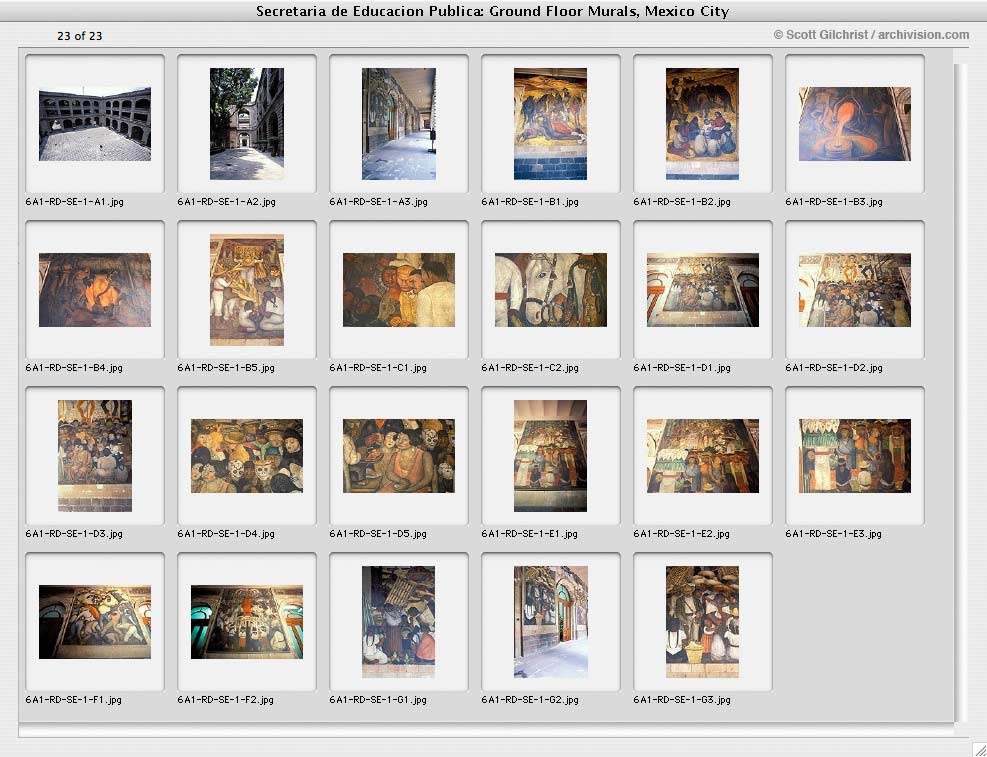Viewport: 987px width, 757px height.
Task: Click the filename label 6A1-RD-SE-1-E3.jpg
Action: 833,534
